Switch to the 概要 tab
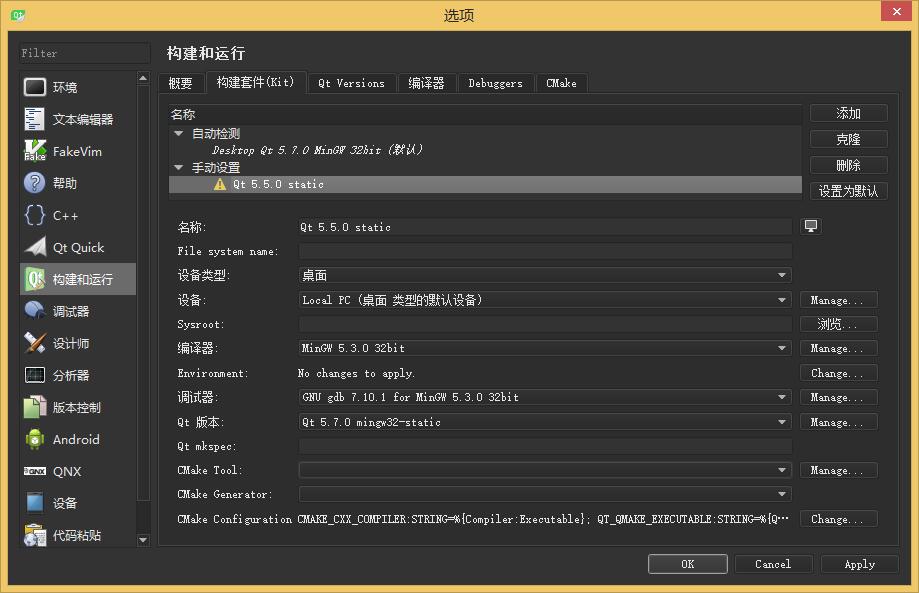Screen dimensions: 919x593 (x=181, y=83)
